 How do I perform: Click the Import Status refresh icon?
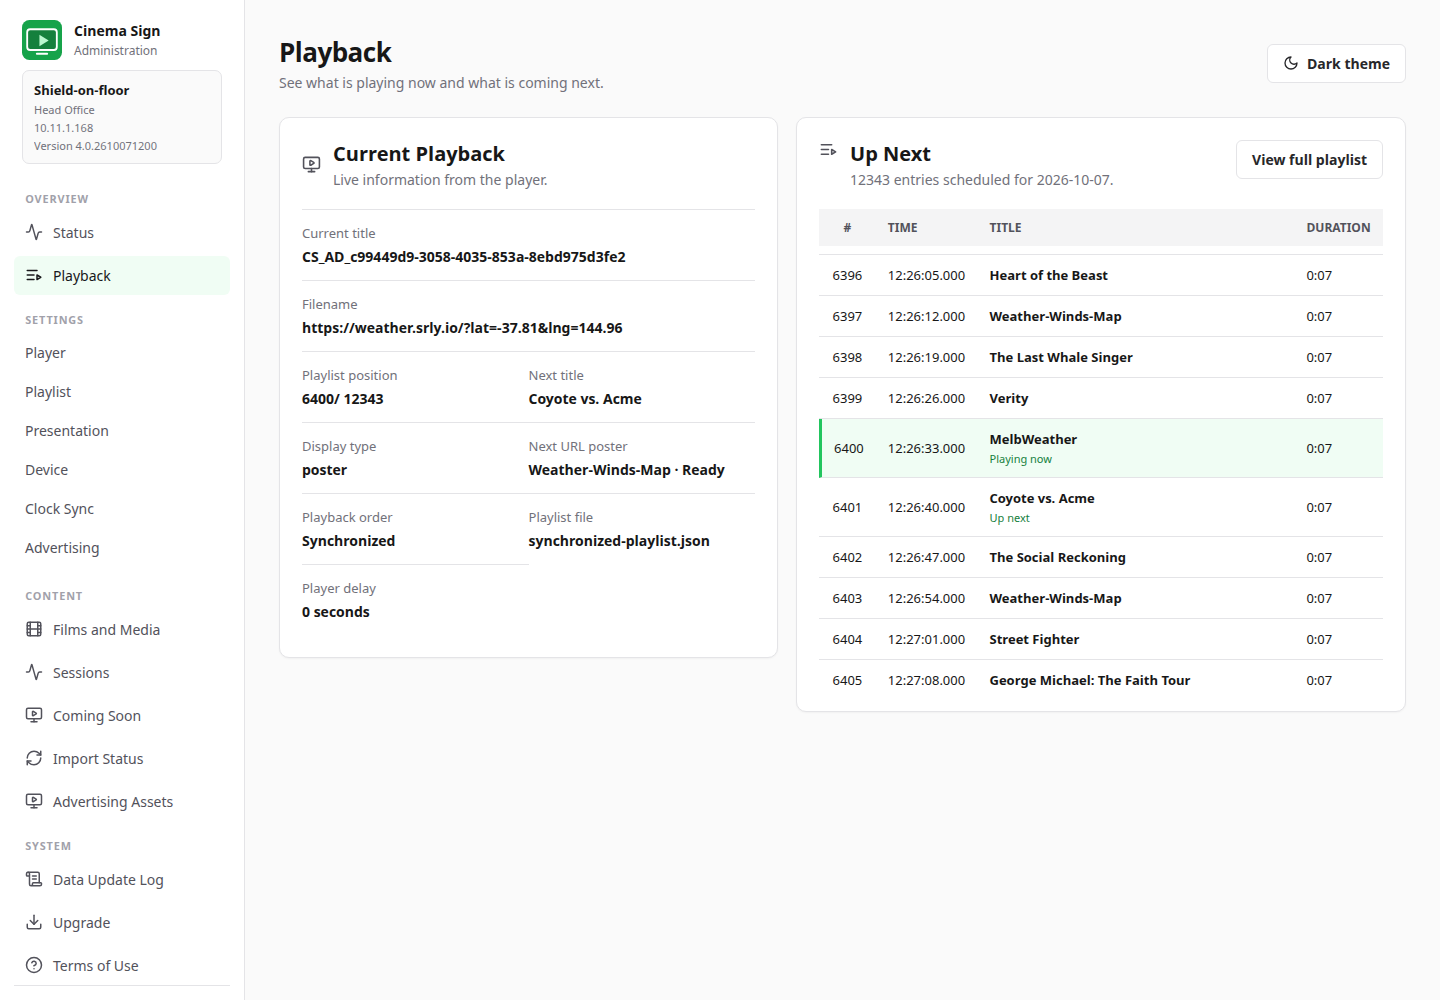click(x=34, y=758)
